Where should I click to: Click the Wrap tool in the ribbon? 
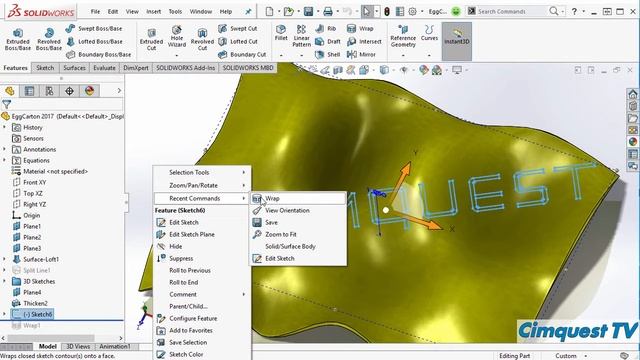tap(360, 29)
